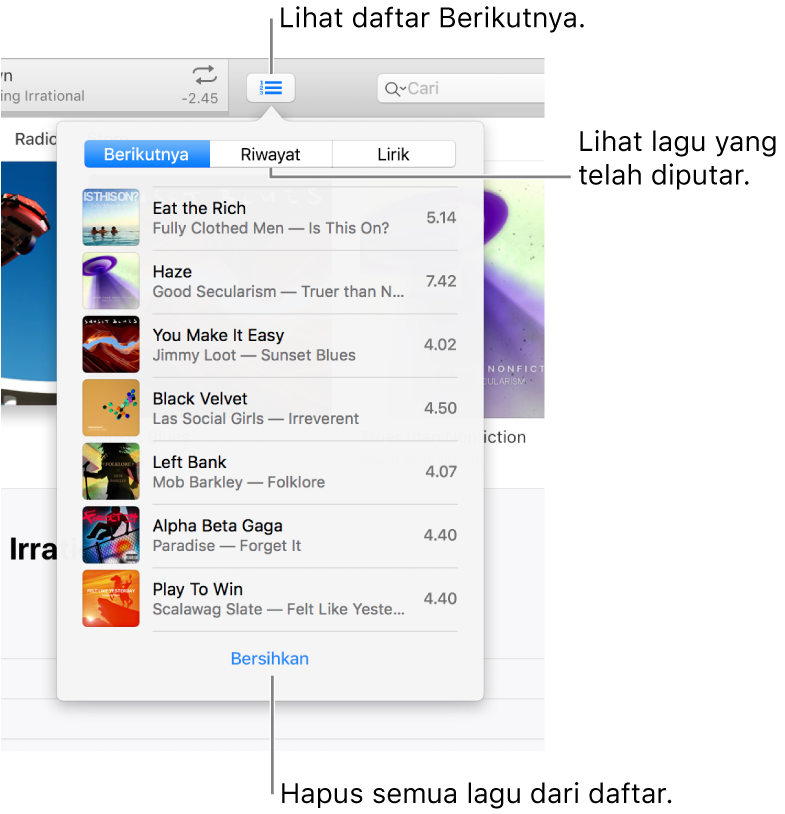The image size is (785, 814).
Task: Click Scalawag Slate — Felt Like Yeste... subtitle
Action: [279, 609]
